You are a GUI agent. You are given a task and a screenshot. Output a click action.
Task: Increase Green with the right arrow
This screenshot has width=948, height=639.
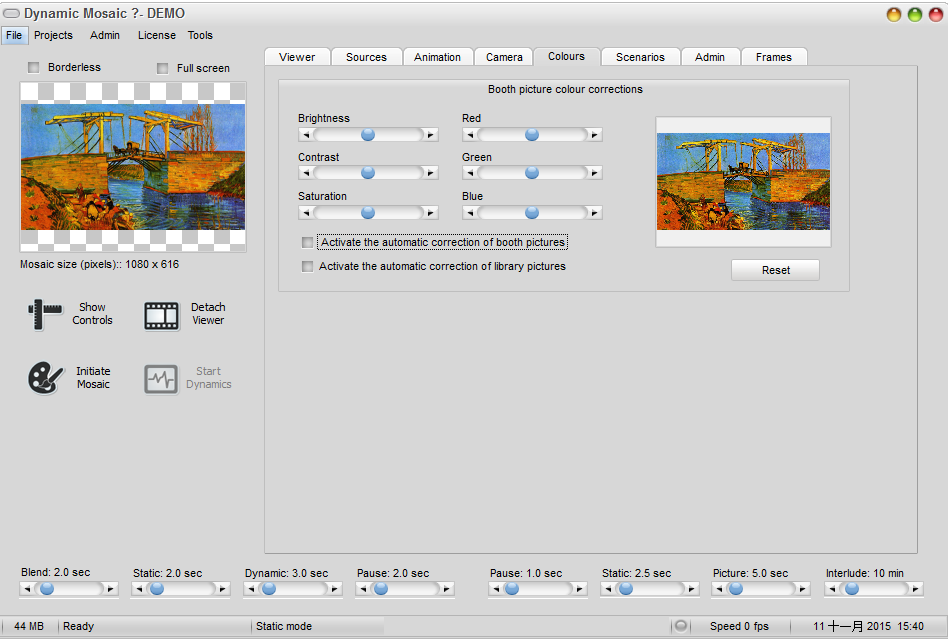[x=594, y=173]
